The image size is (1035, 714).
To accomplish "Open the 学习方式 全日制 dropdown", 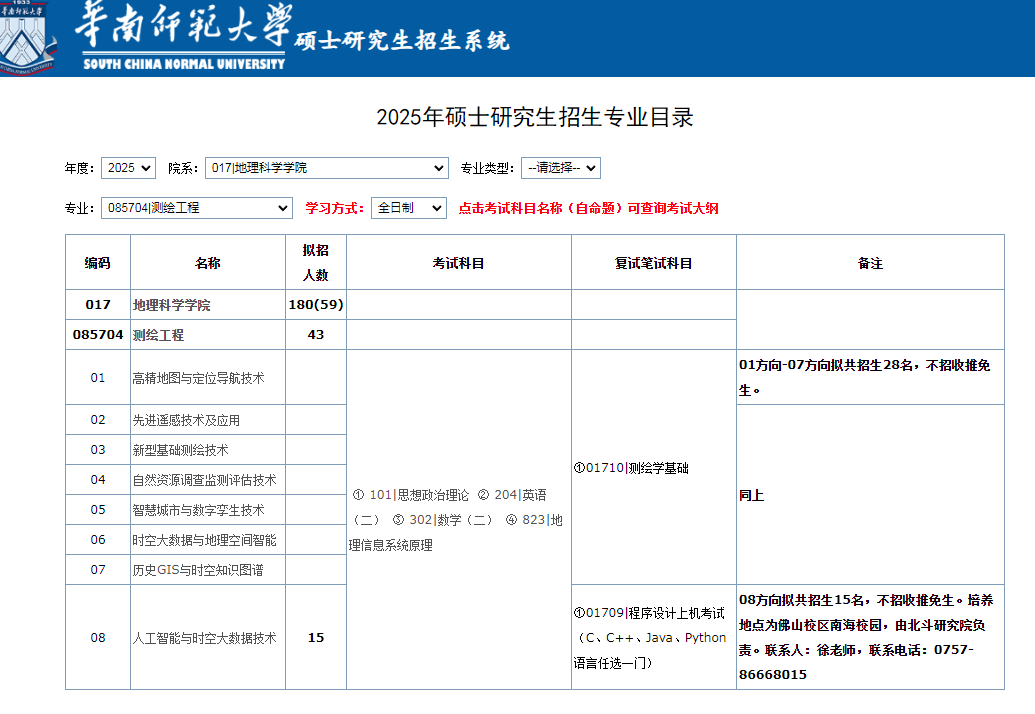I will coord(409,208).
